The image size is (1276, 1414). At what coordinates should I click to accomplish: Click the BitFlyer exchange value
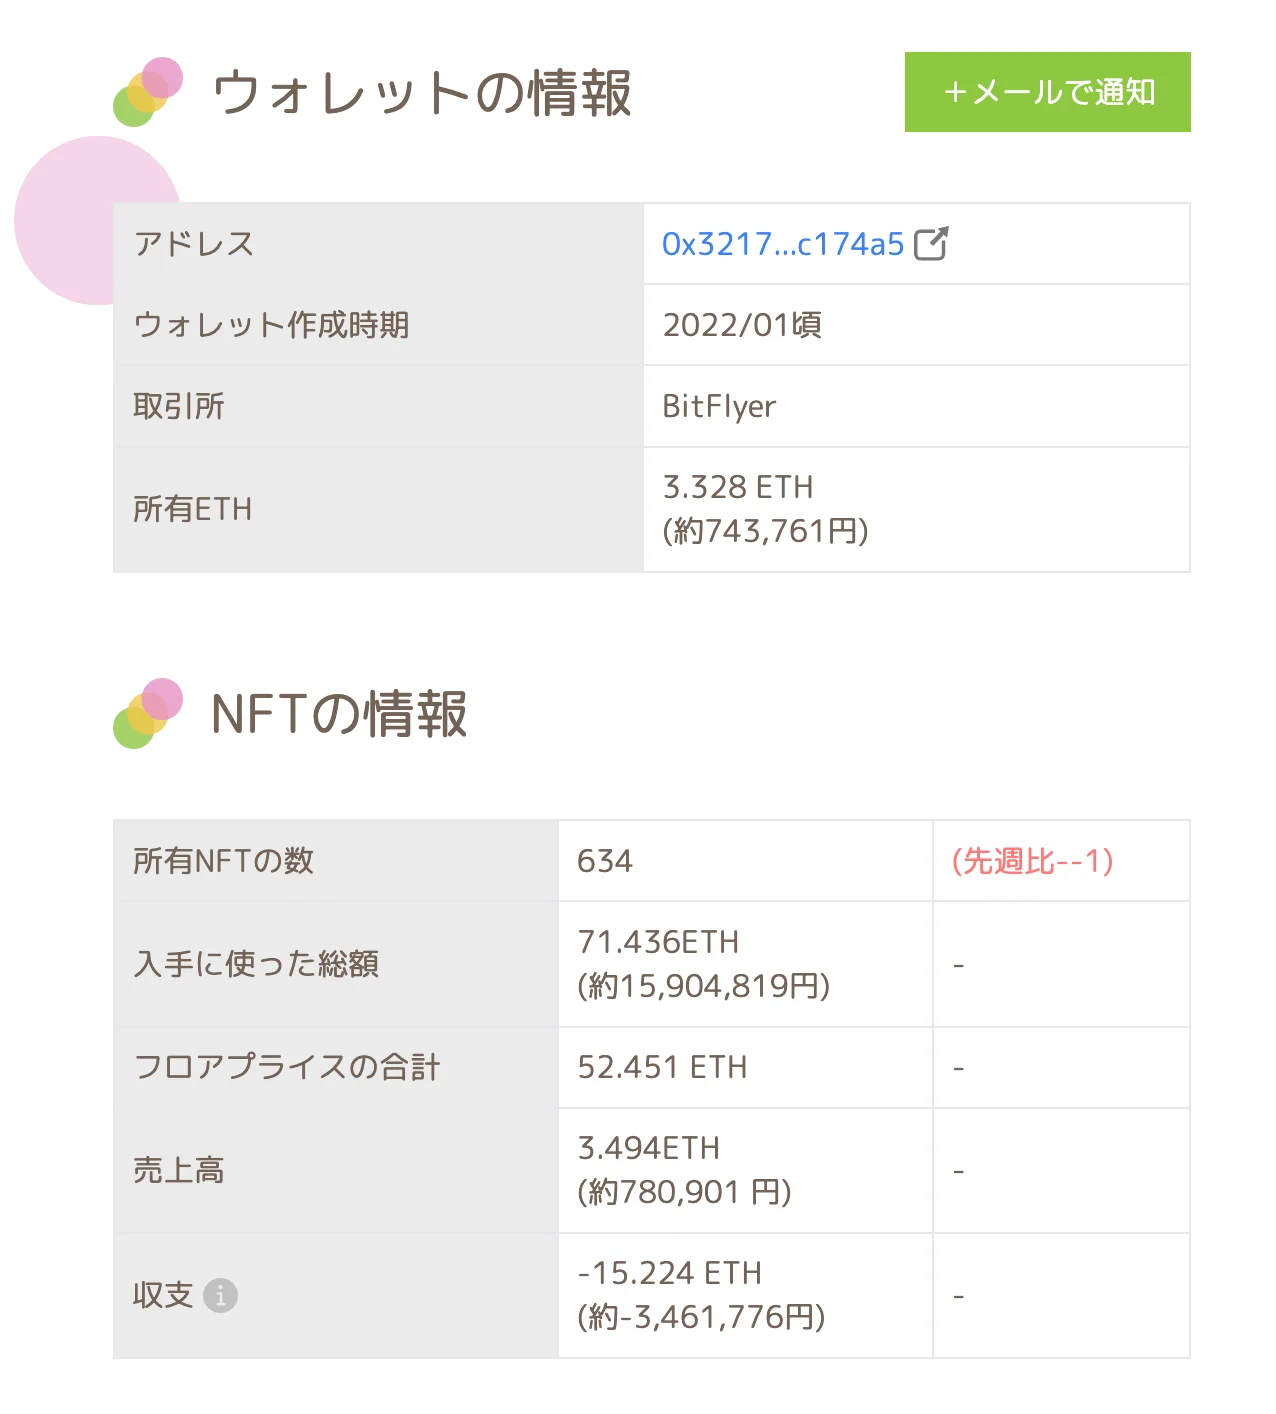(719, 406)
